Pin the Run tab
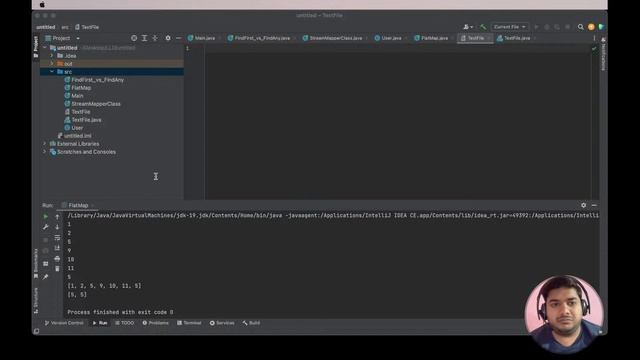Image resolution: width=640 pixels, height=360 pixels. [46, 277]
